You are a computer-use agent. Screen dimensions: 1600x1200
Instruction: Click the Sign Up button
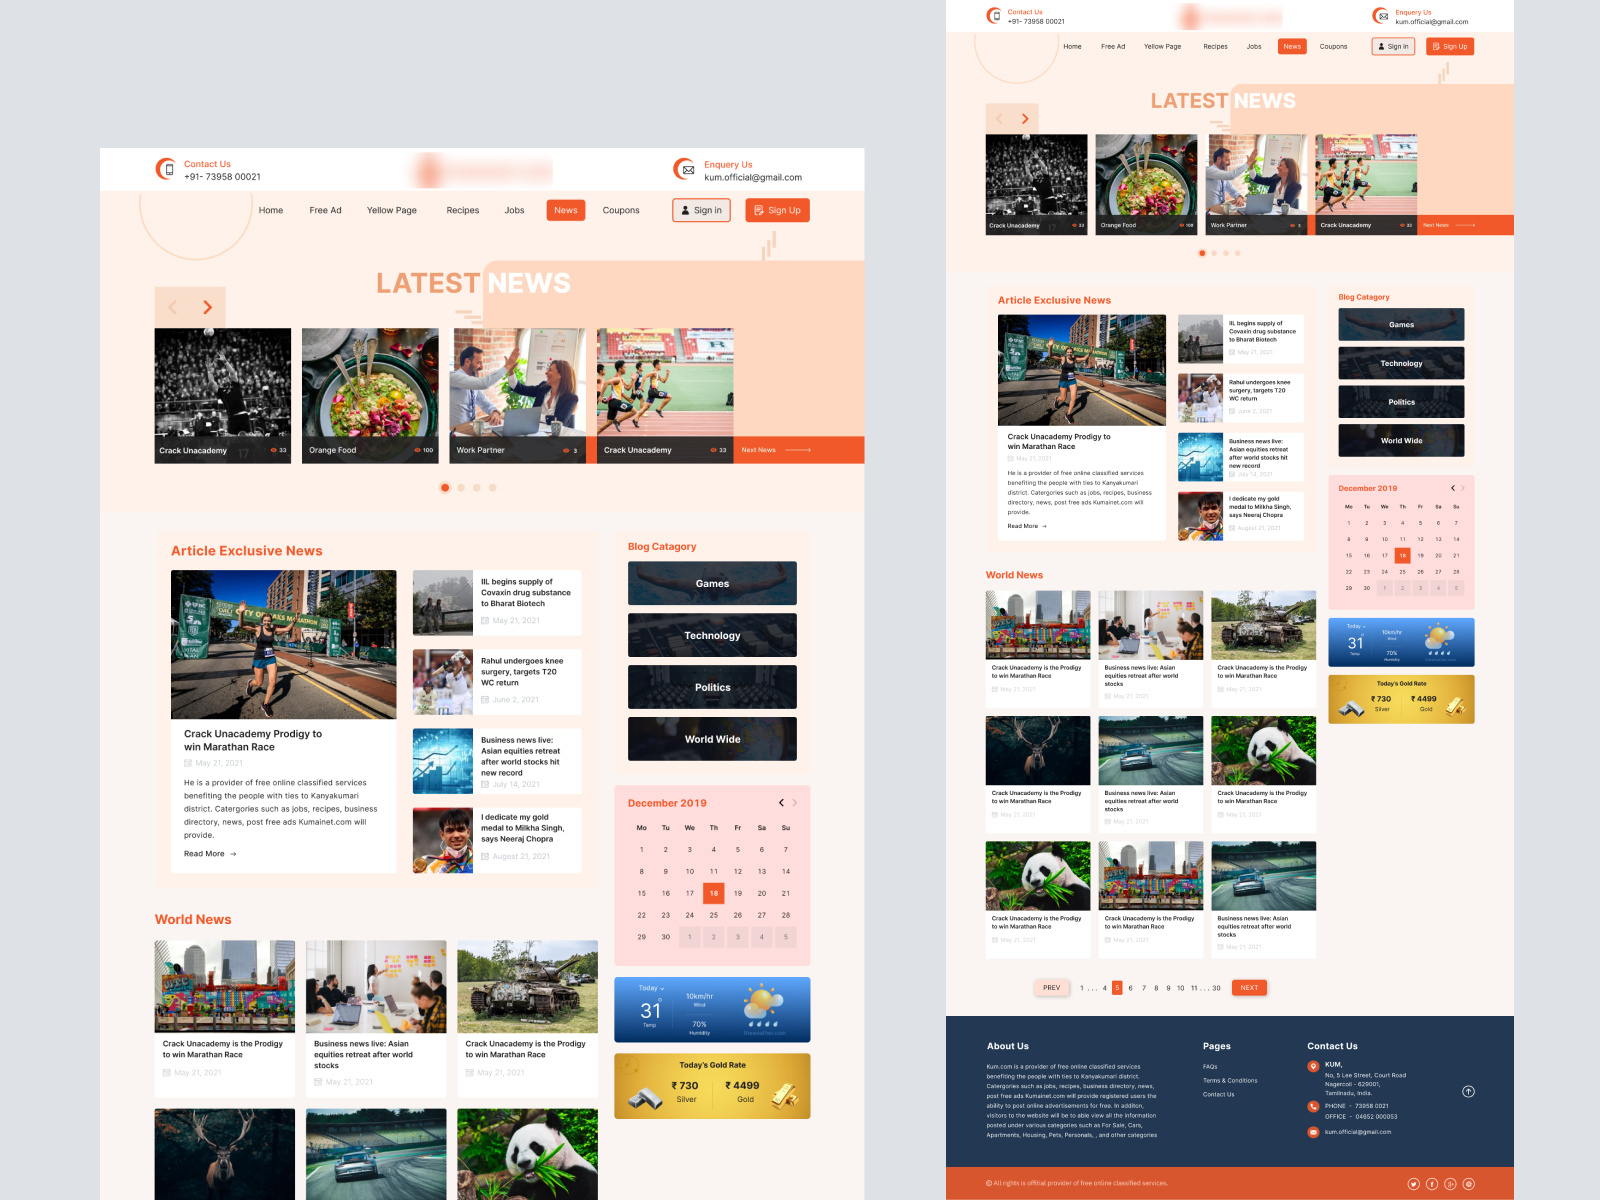tap(777, 210)
